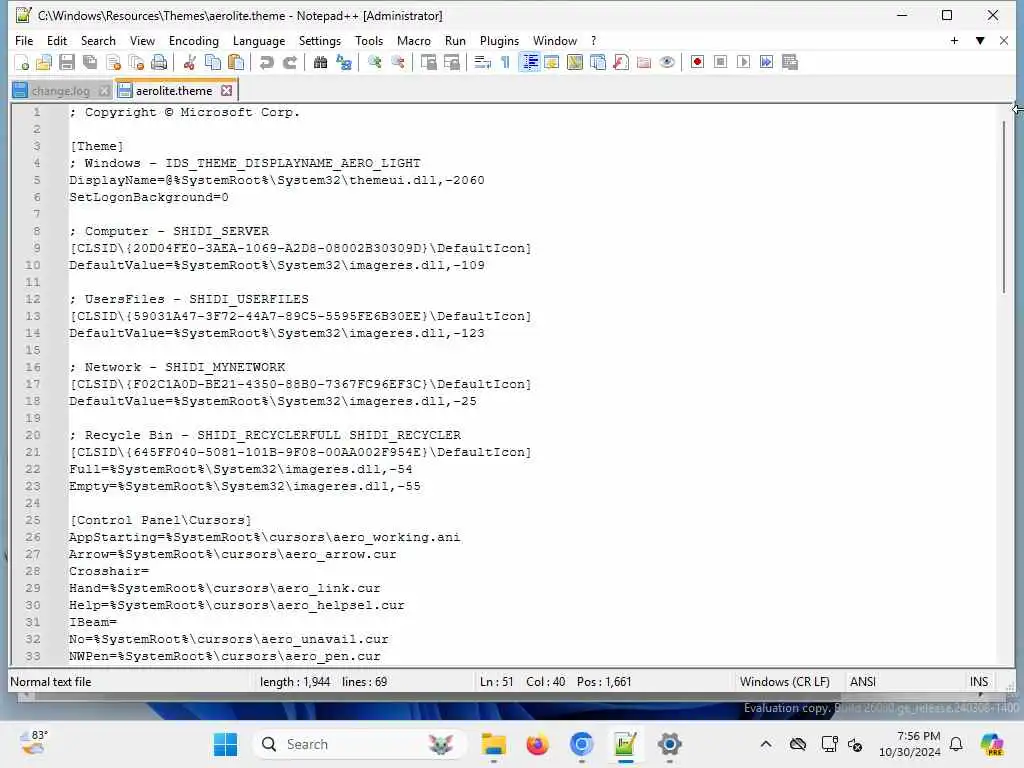Click Windows (CR LF) in status bar
The height and width of the screenshot is (768, 1024).
tap(784, 682)
